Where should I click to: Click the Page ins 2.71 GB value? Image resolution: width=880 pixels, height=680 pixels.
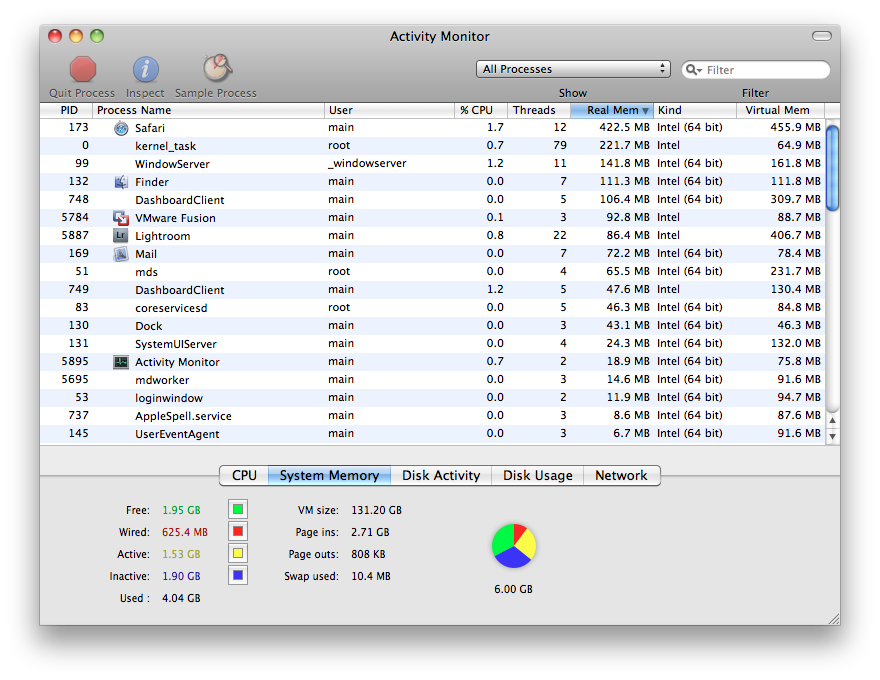click(370, 532)
